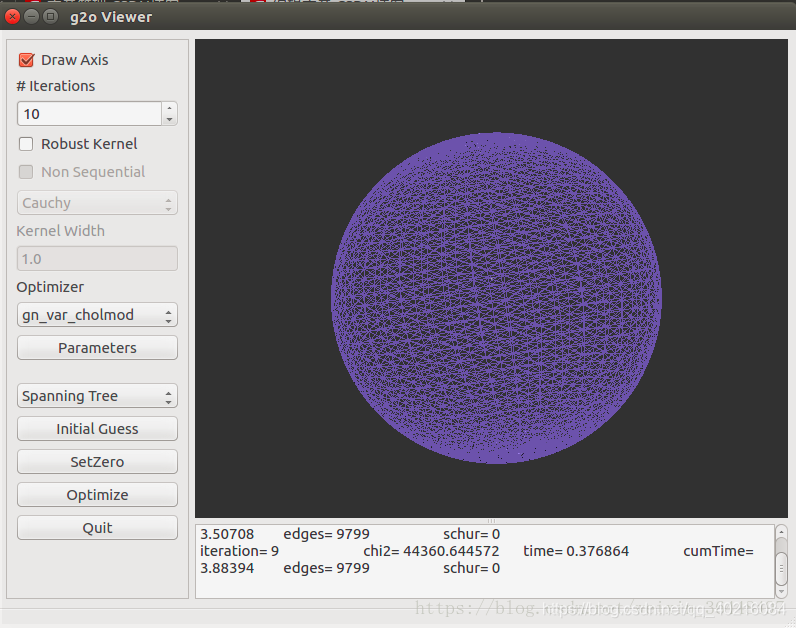This screenshot has height=628, width=796.
Task: Click the Parameters button
Action: point(97,348)
